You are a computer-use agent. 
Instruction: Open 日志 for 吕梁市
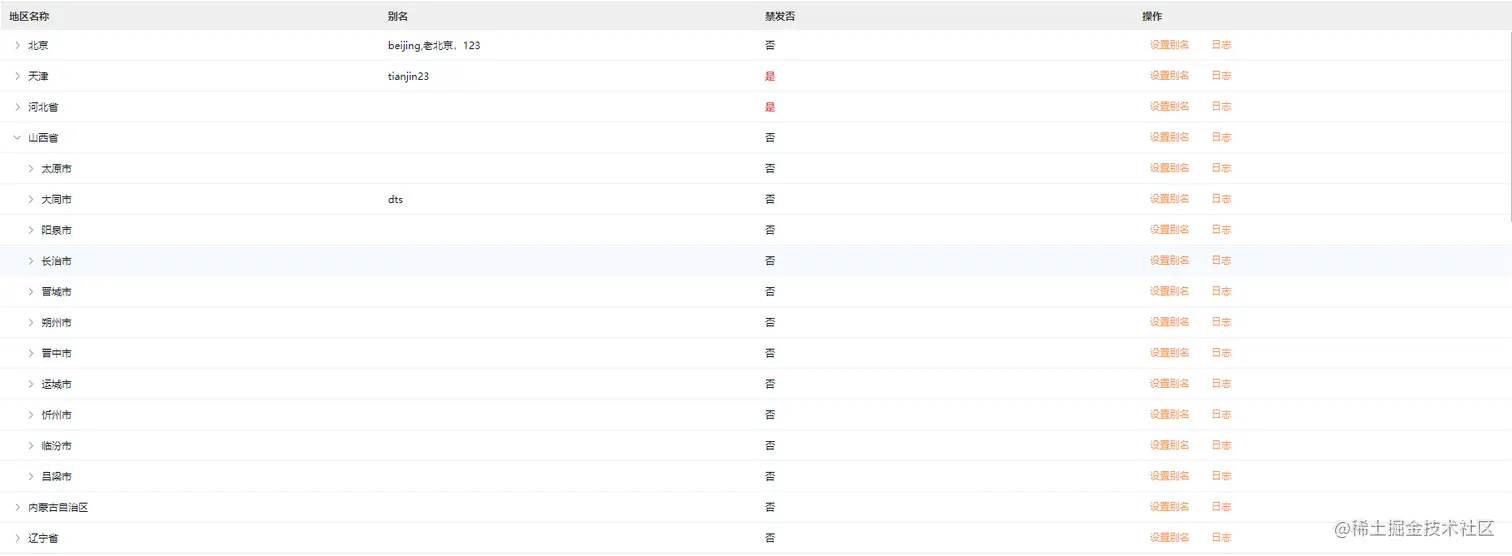pos(1221,476)
